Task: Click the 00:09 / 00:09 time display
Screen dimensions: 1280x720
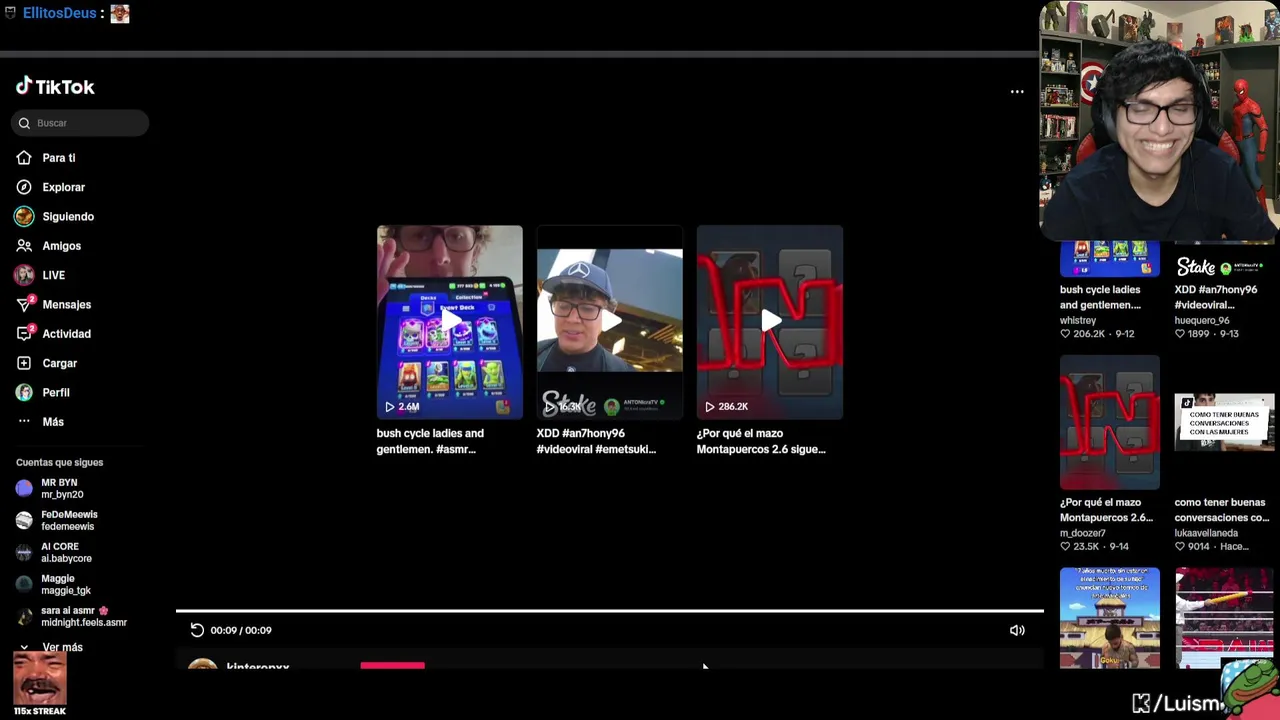Action: (x=241, y=630)
